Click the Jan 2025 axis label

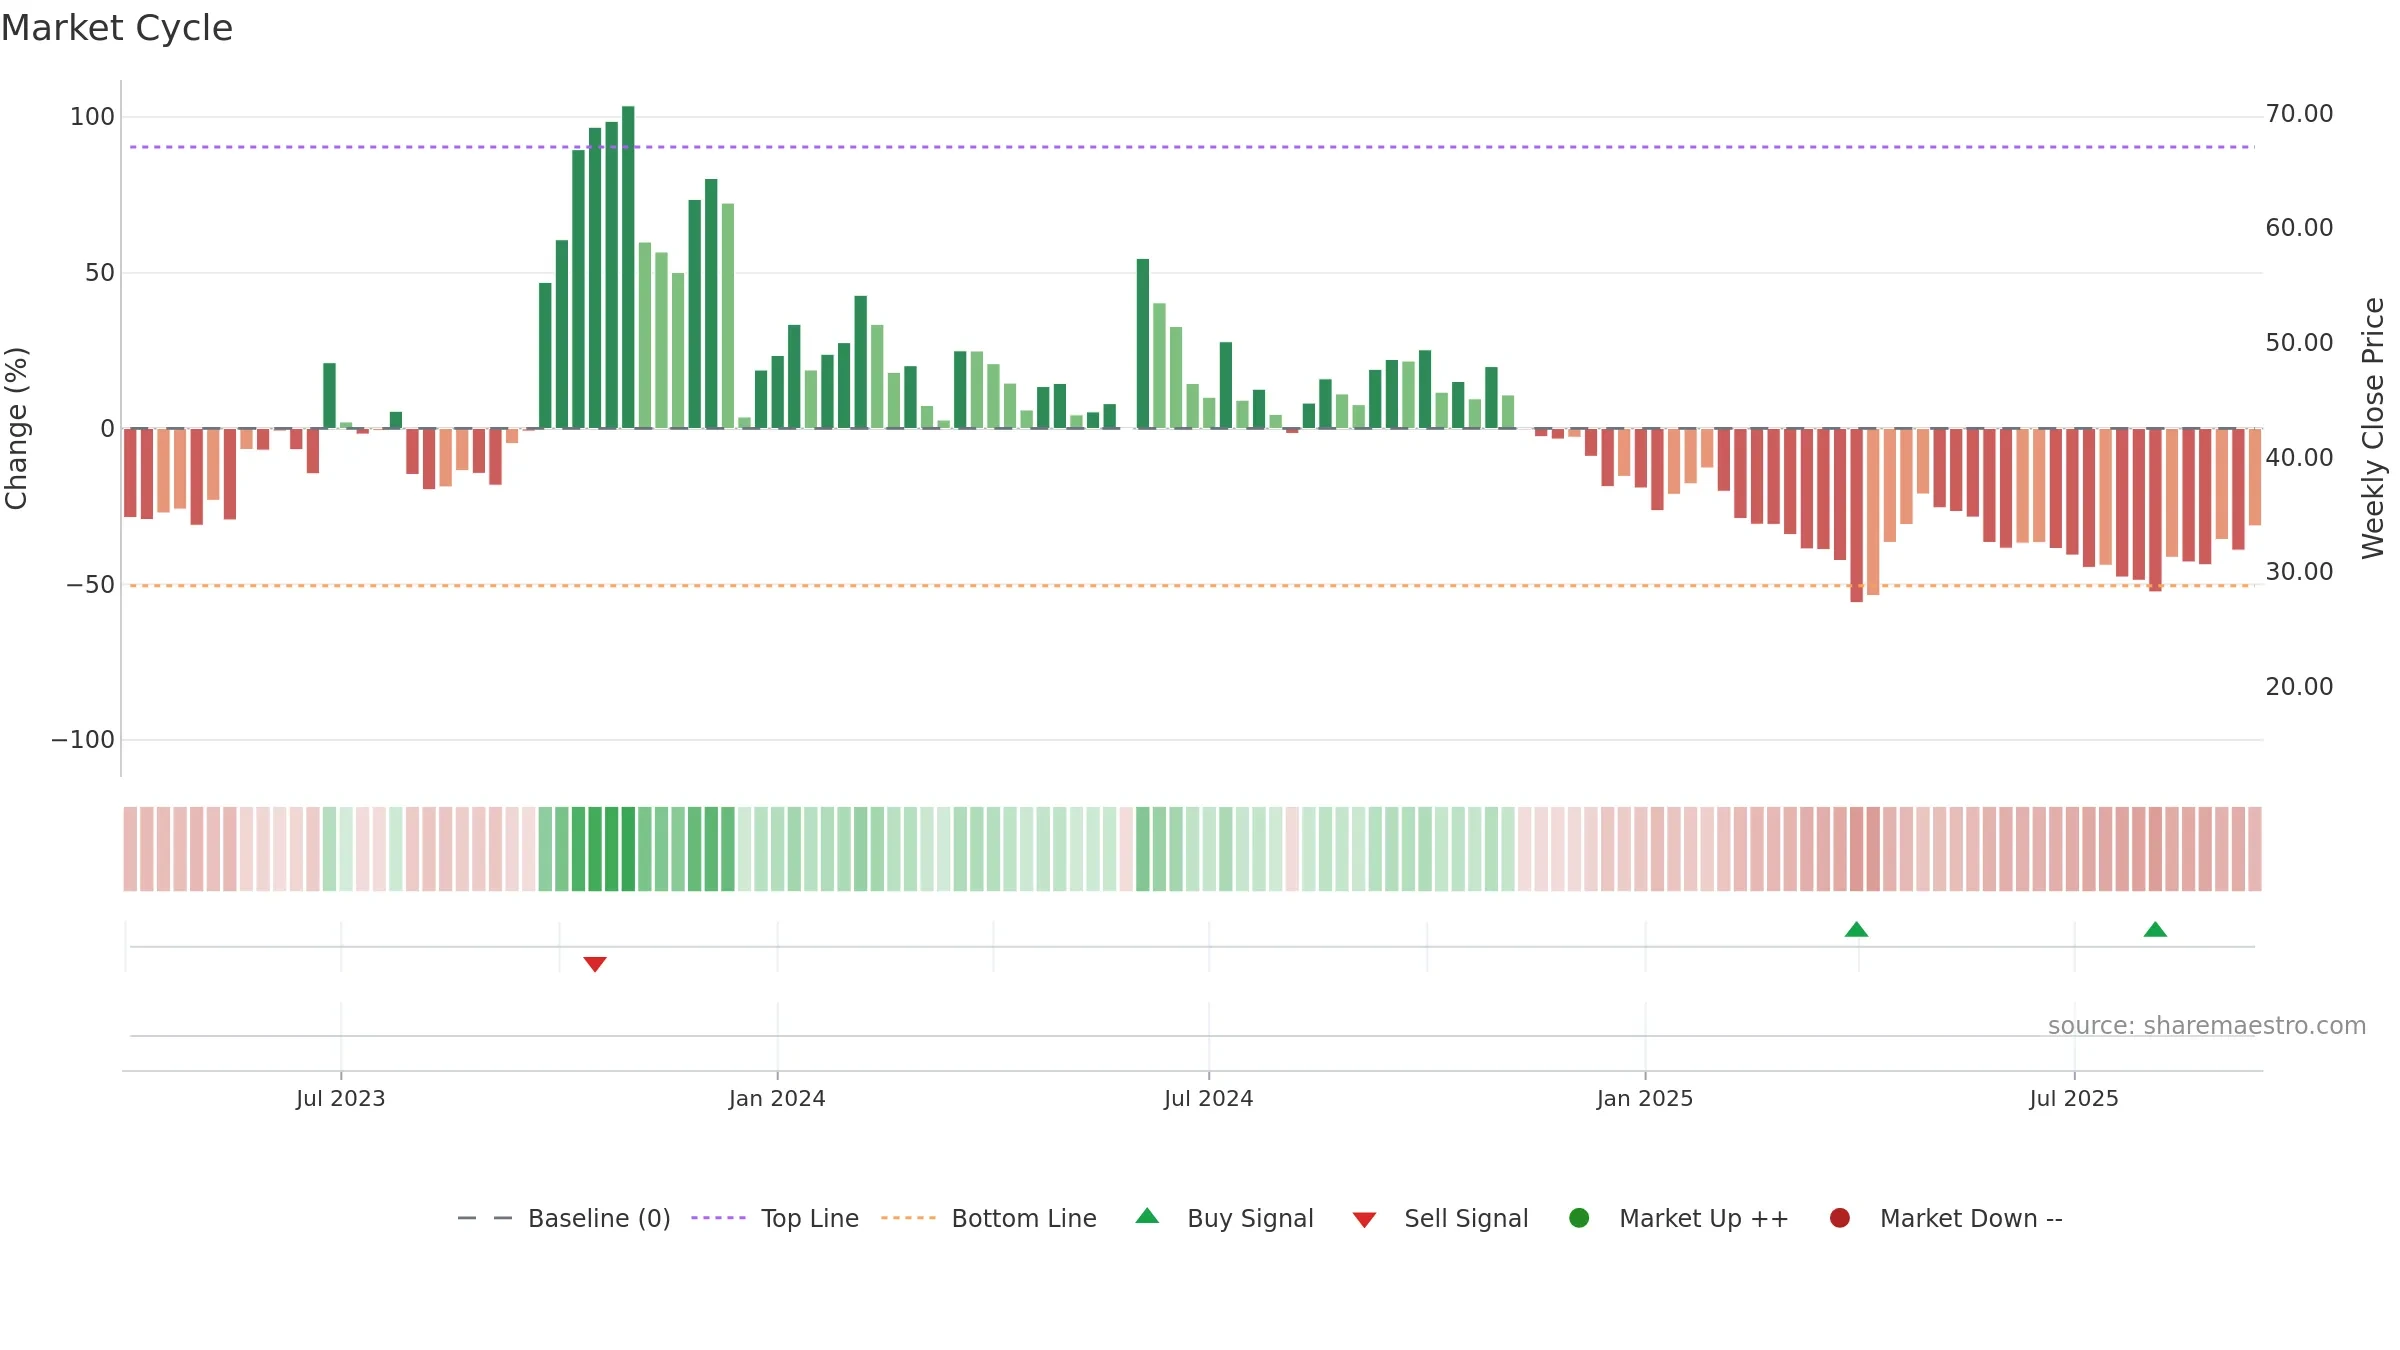tap(1645, 1098)
